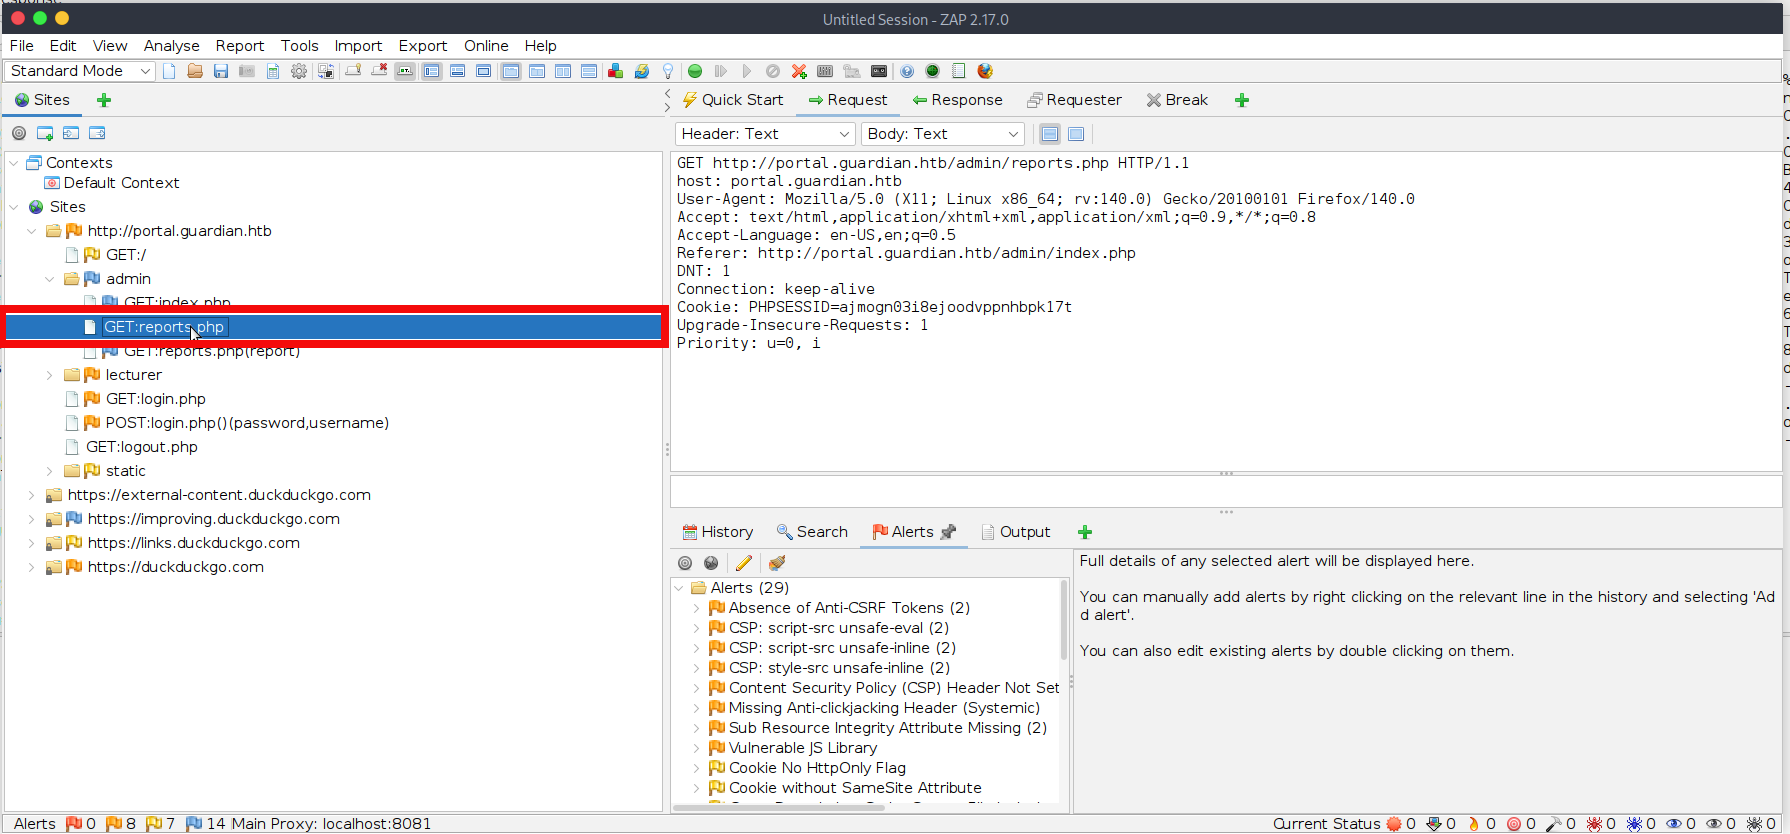Click the red X remove breakpoints icon

tap(799, 71)
